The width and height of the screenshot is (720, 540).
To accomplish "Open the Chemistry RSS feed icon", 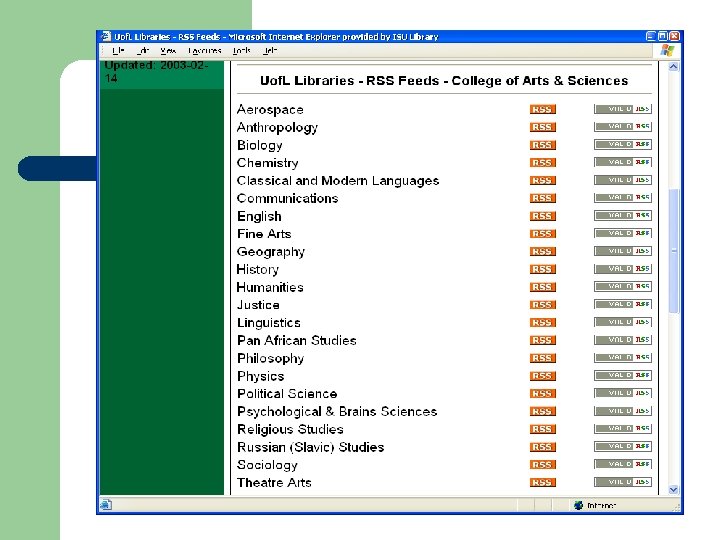I will coord(542,163).
